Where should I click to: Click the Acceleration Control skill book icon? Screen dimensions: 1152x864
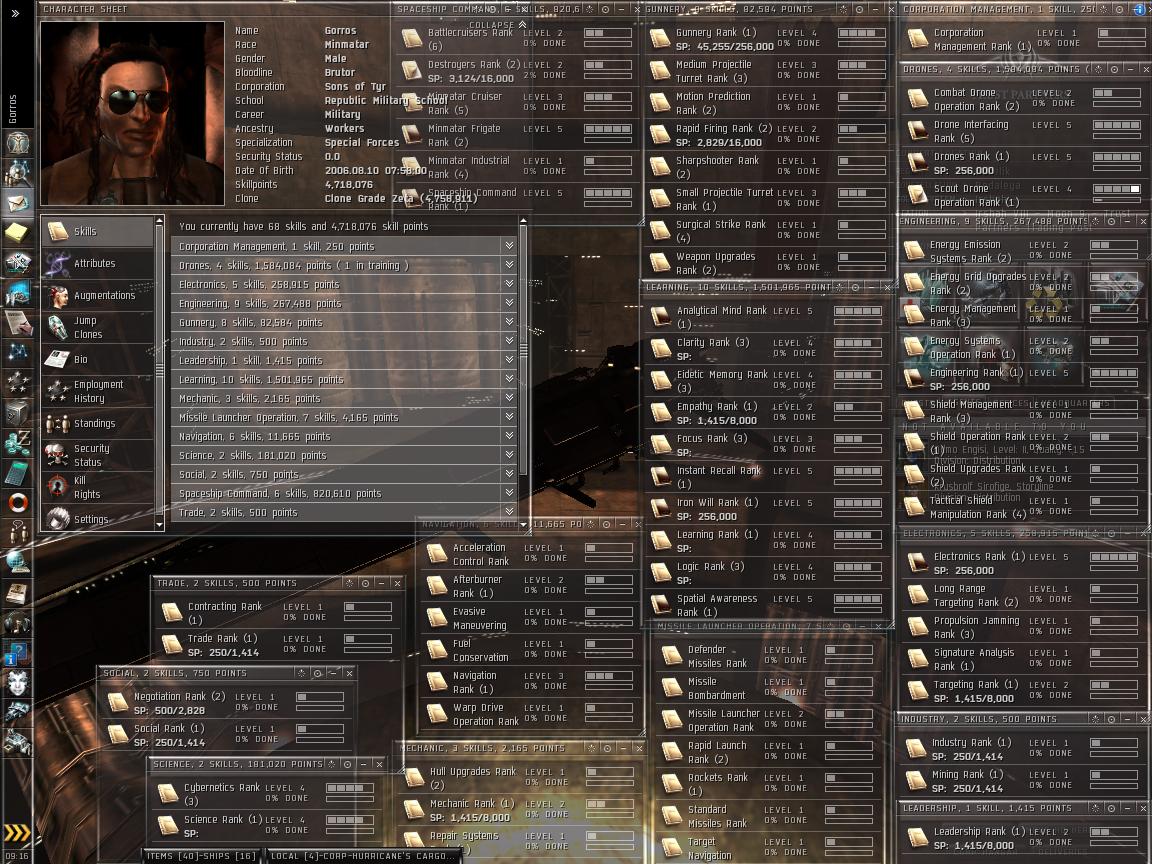(x=437, y=553)
